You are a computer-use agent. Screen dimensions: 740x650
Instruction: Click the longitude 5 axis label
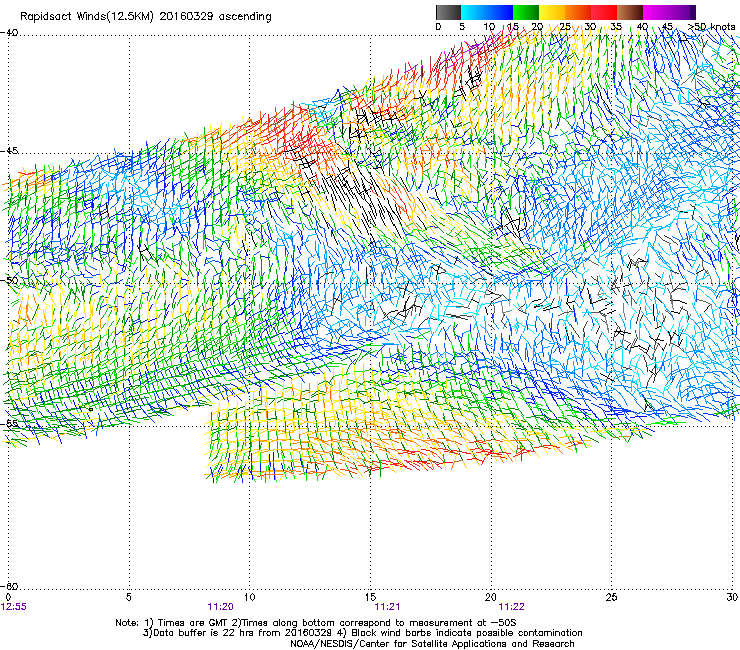click(128, 597)
